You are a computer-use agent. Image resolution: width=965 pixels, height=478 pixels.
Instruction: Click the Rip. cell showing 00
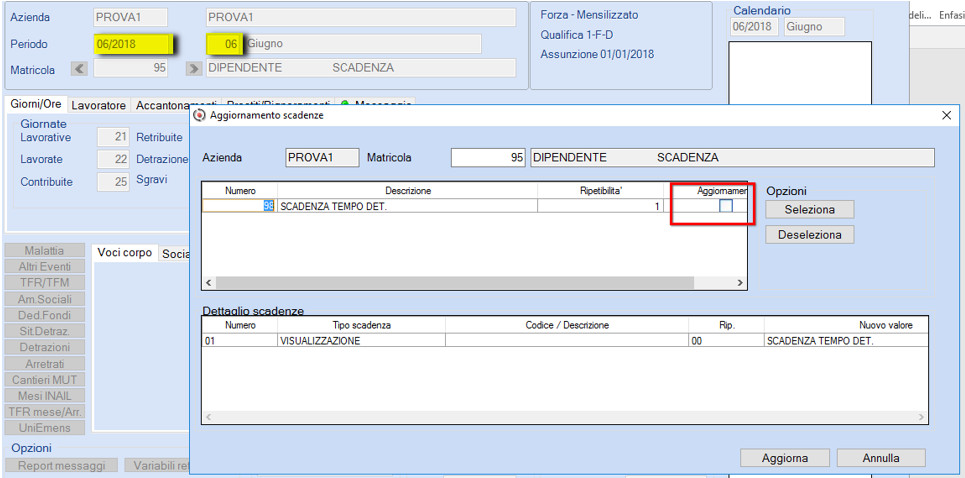726,341
